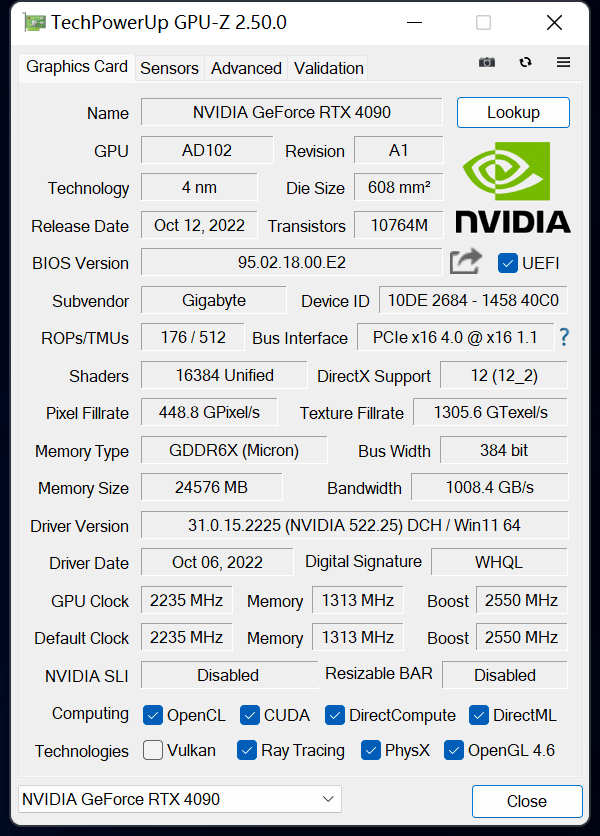Open the hamburger menu icon
The width and height of the screenshot is (600, 836).
click(563, 62)
